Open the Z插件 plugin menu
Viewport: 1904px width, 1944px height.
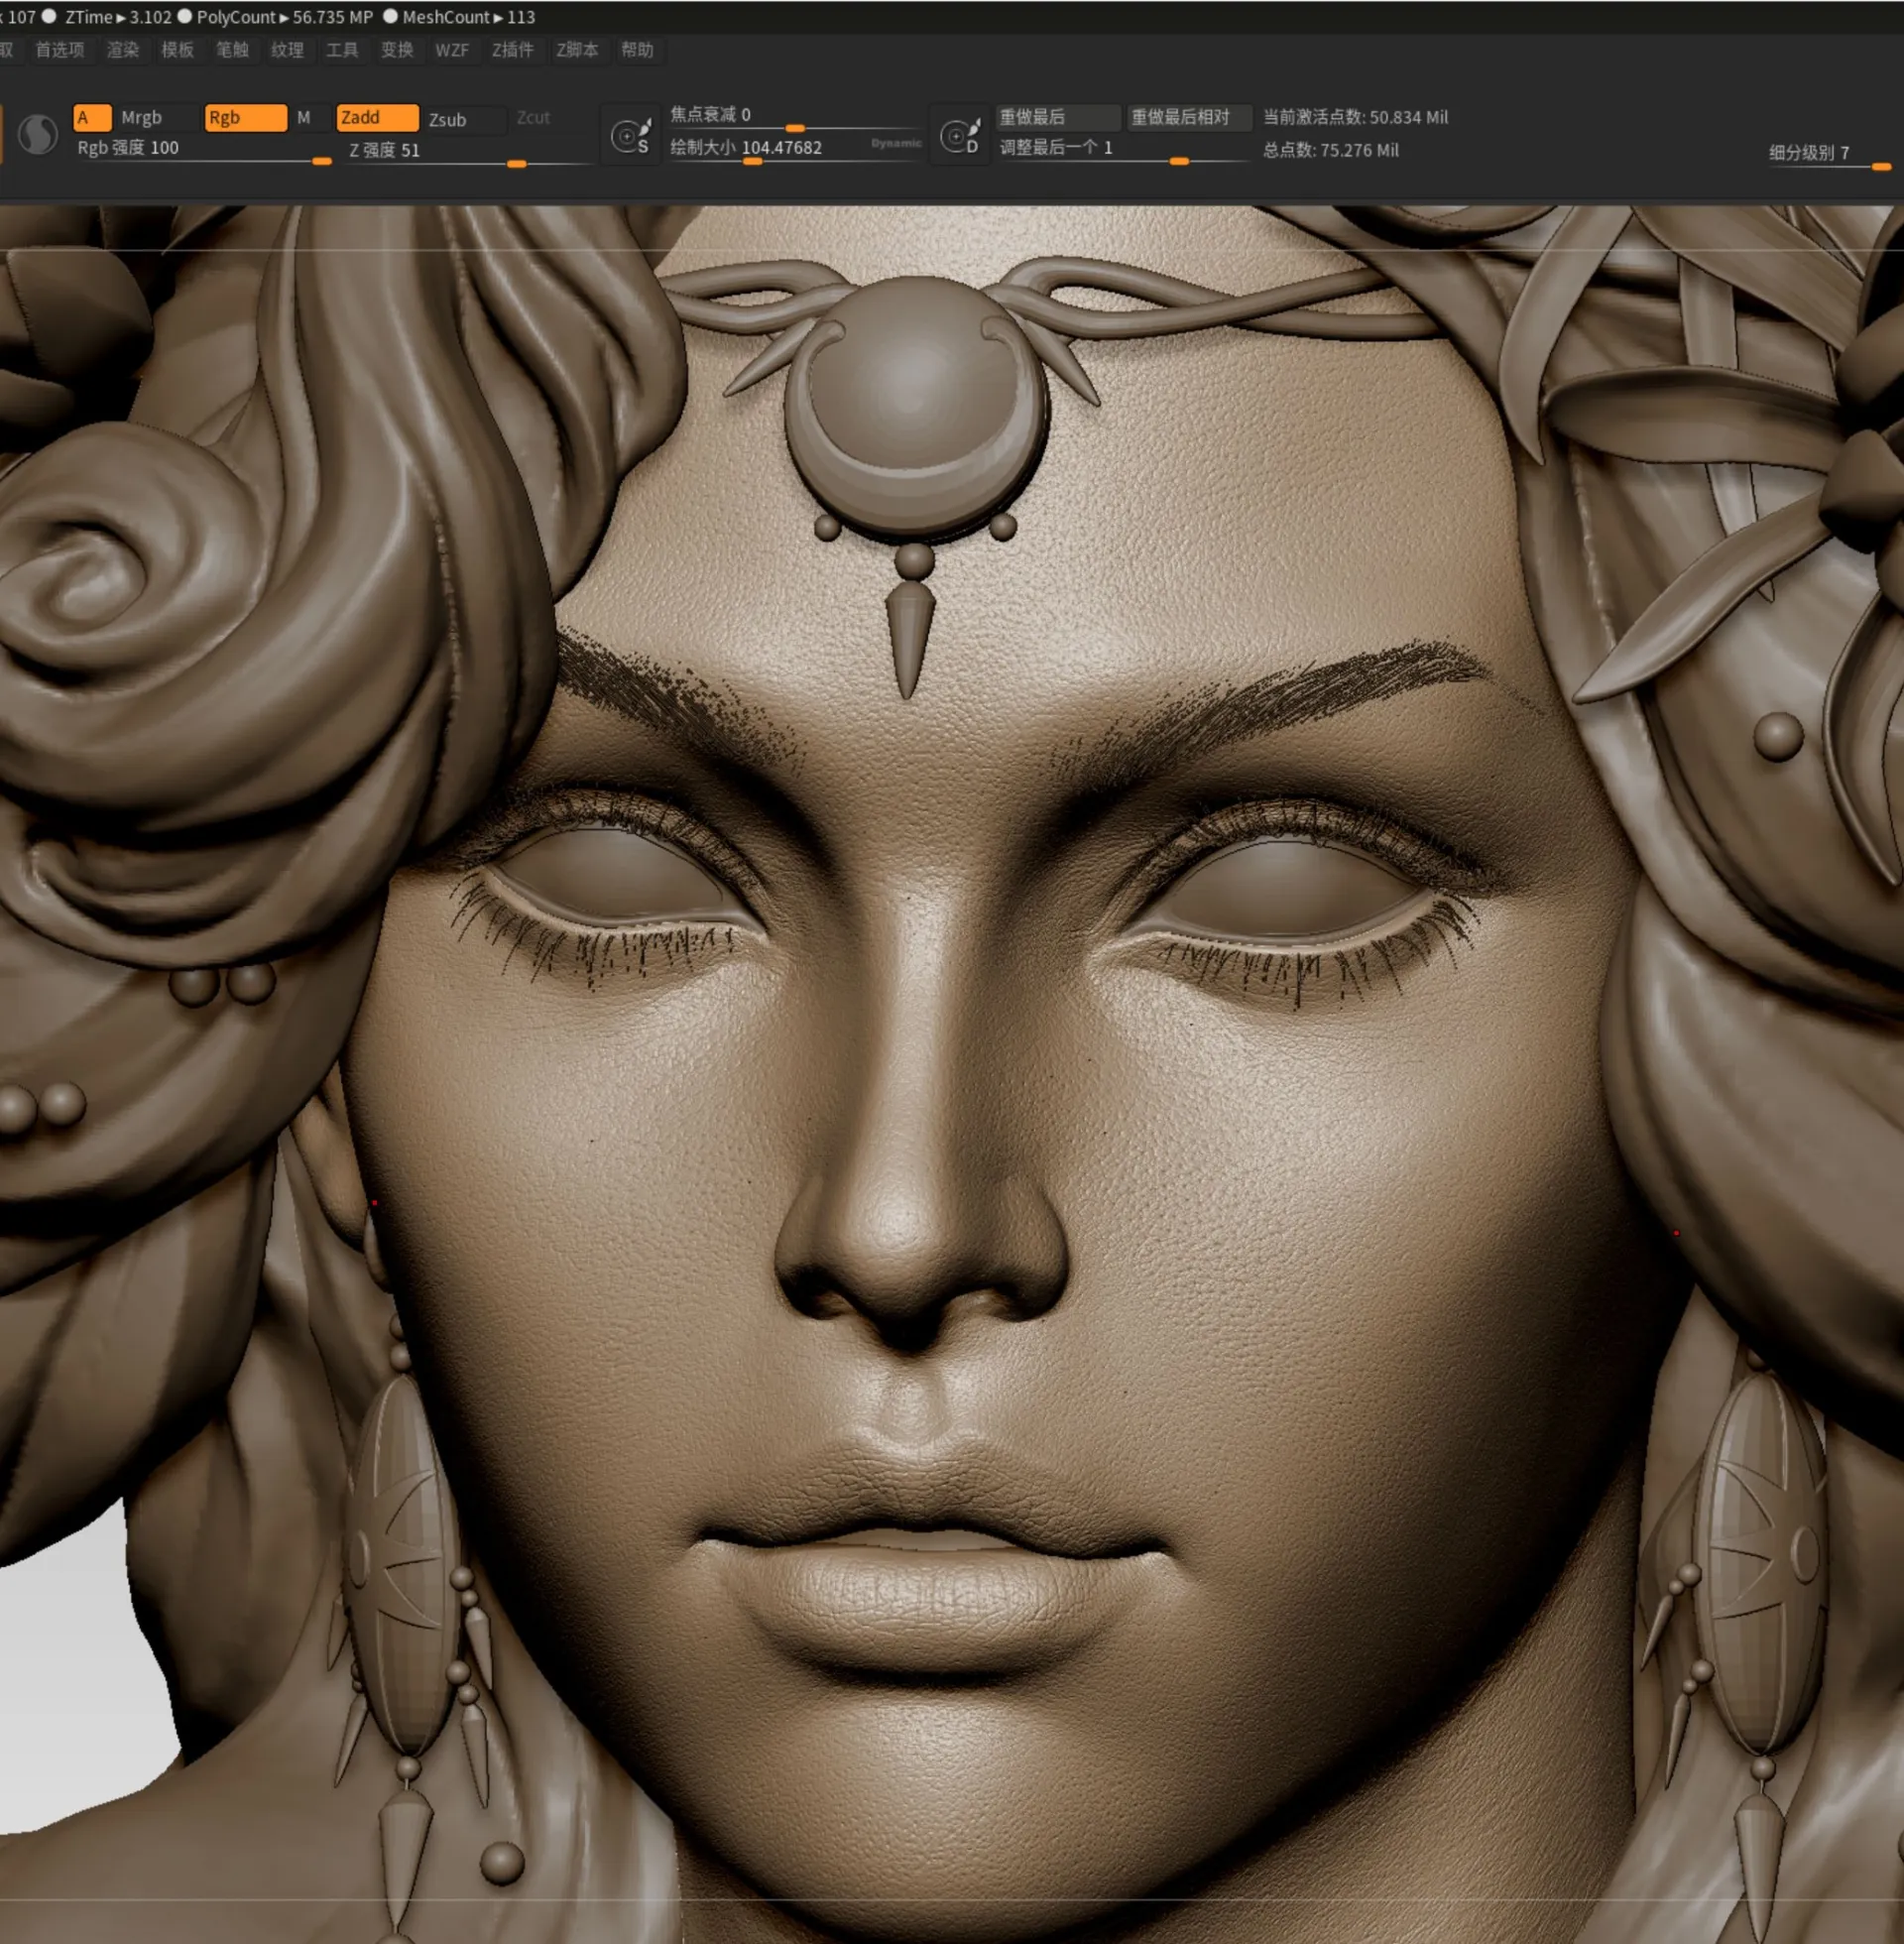[512, 50]
